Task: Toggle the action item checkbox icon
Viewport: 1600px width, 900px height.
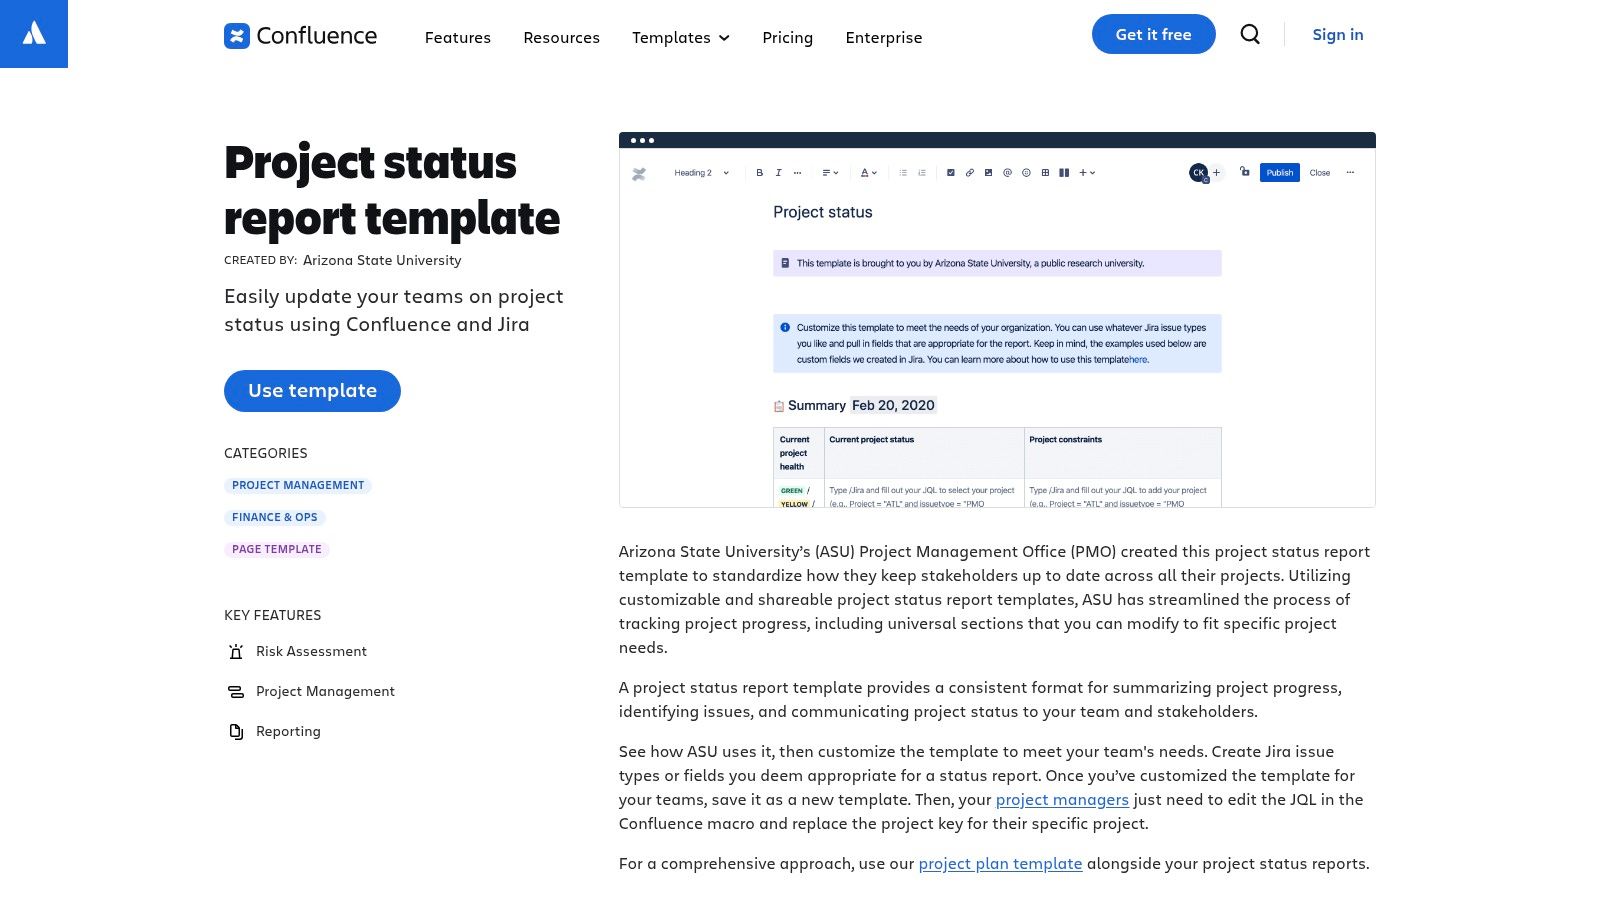Action: point(951,172)
